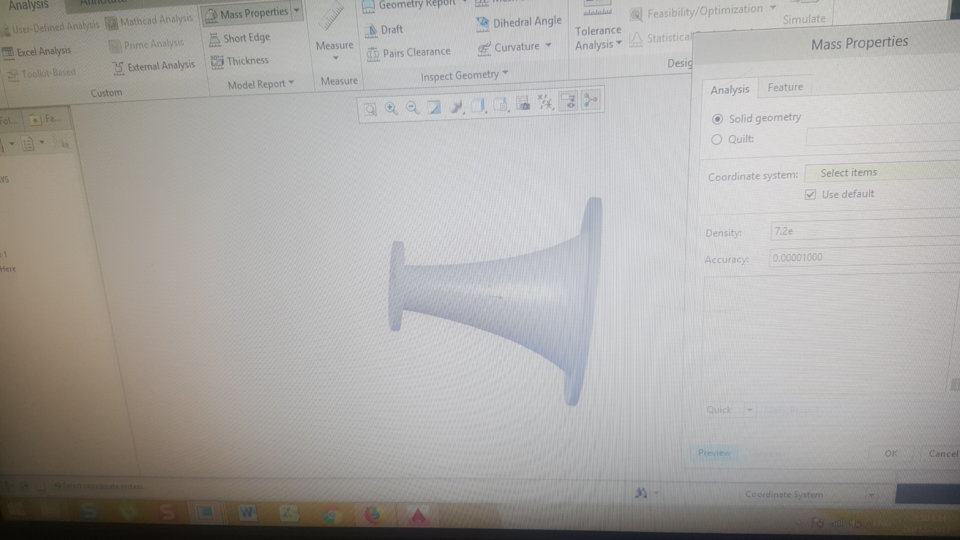
Task: Open the Pairs Clearance tool
Action: click(x=408, y=53)
